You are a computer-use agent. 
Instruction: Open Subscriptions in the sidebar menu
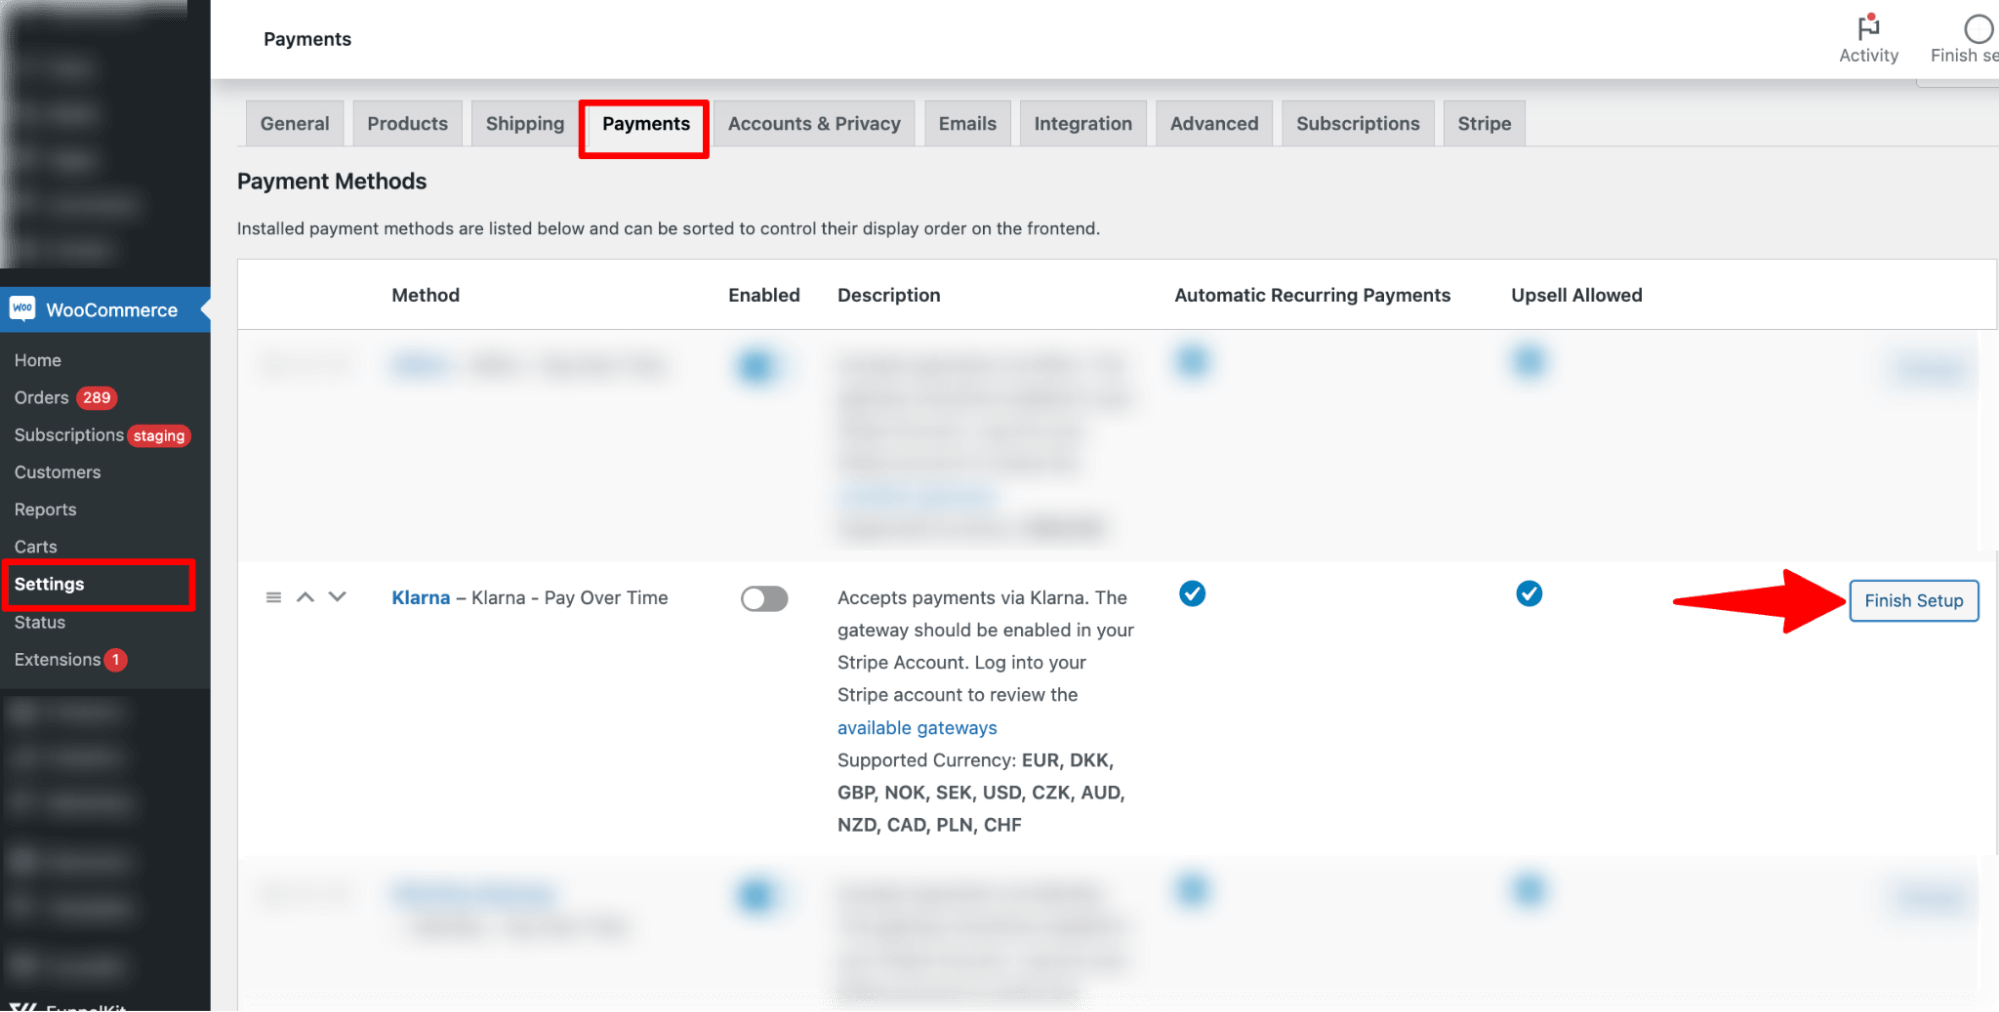coord(68,435)
